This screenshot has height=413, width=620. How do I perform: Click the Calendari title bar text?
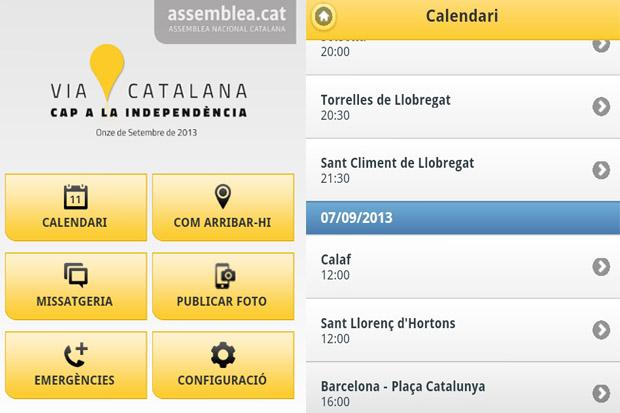(x=462, y=16)
